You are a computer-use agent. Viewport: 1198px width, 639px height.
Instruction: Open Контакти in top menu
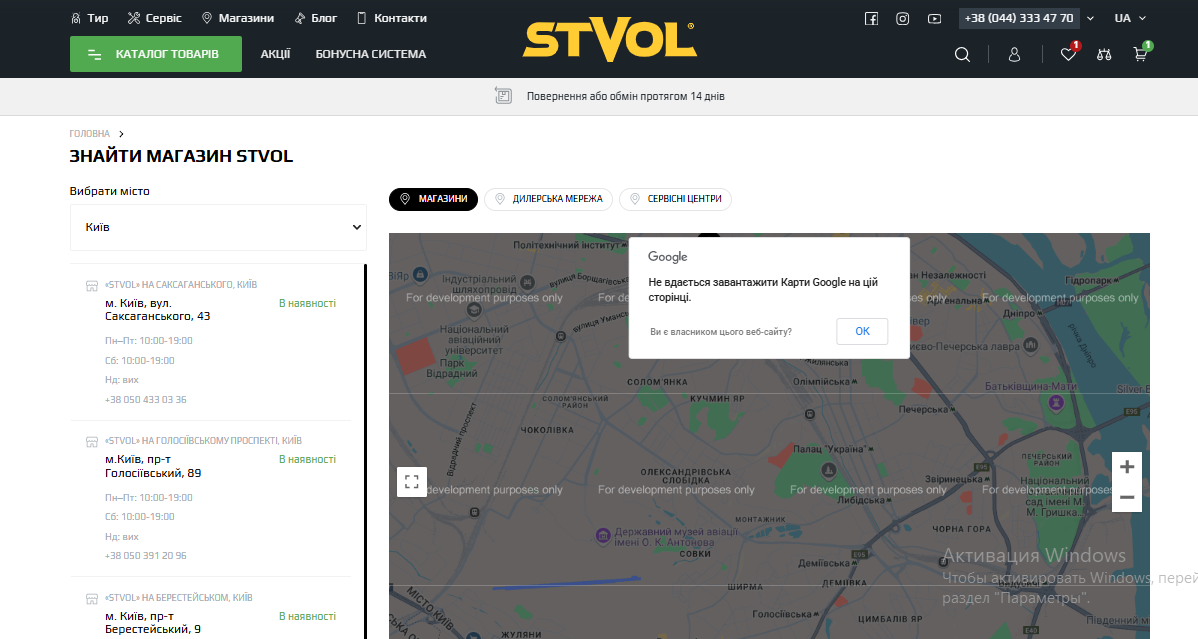click(392, 18)
